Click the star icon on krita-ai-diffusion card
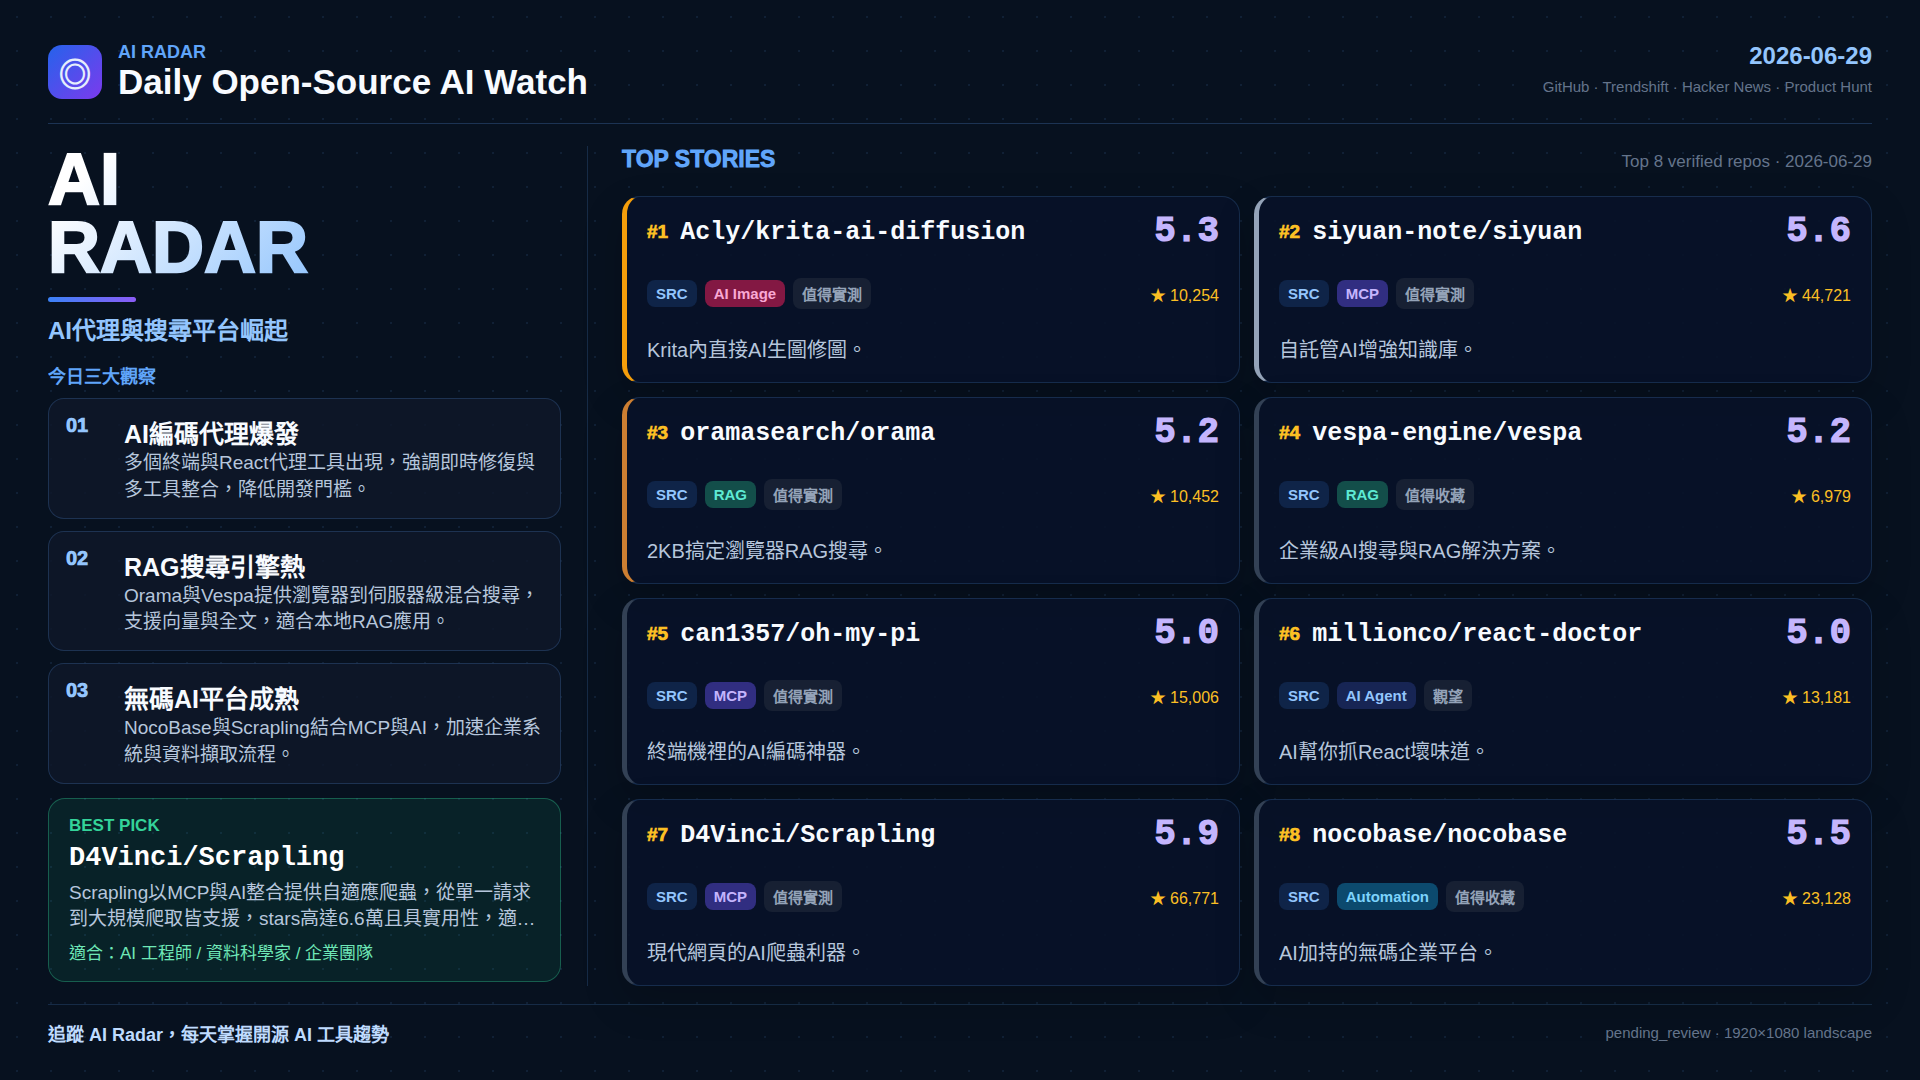This screenshot has height=1080, width=1920. click(x=1158, y=295)
